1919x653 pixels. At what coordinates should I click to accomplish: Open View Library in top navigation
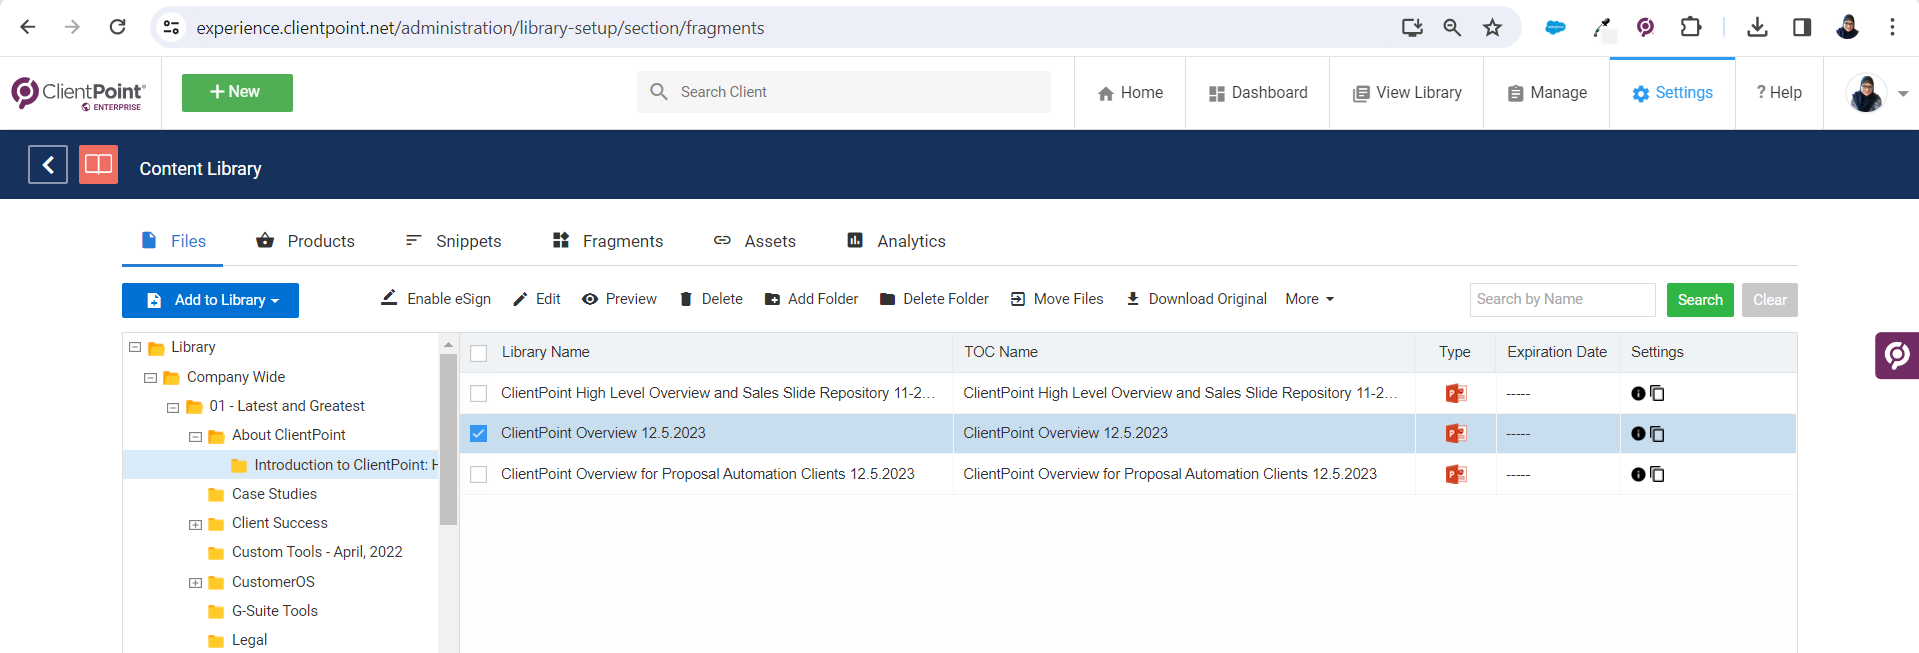point(1407,93)
